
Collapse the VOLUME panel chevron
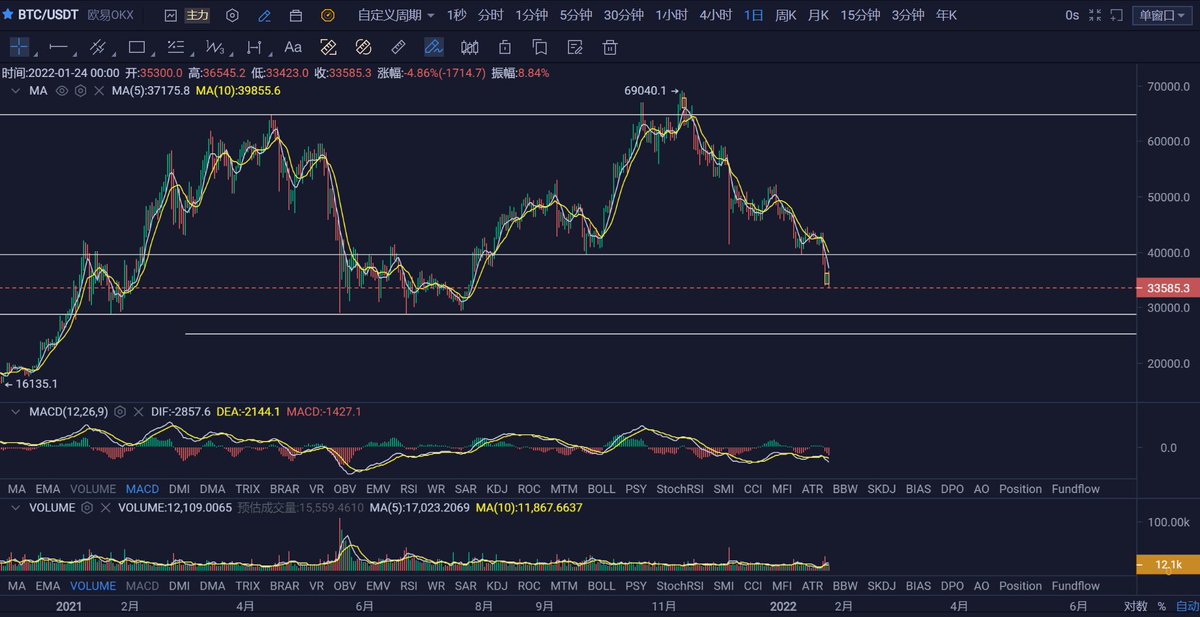click(x=14, y=508)
